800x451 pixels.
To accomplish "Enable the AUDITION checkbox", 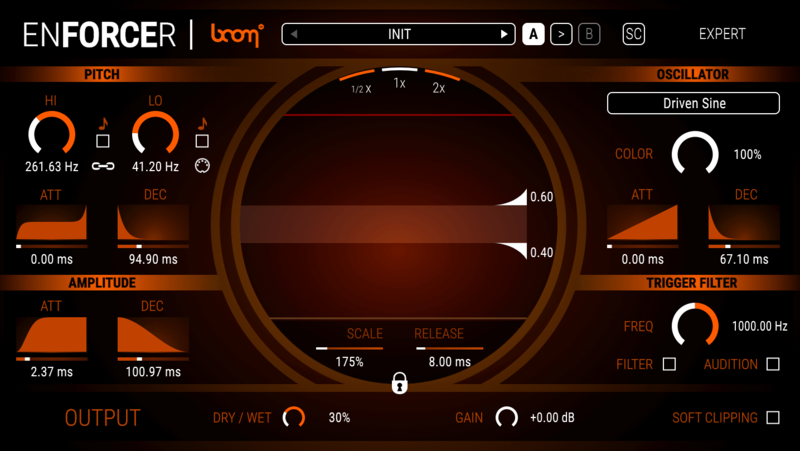I will point(773,364).
